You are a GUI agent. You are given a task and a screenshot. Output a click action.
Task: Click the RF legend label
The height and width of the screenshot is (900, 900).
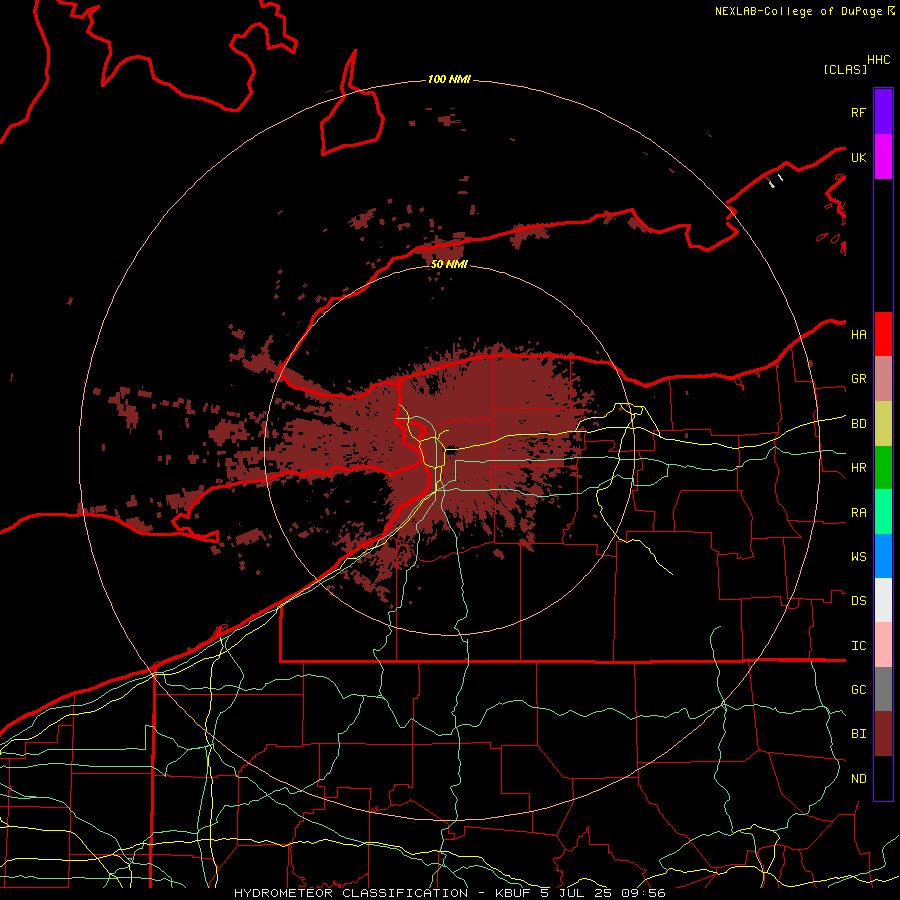click(x=859, y=112)
